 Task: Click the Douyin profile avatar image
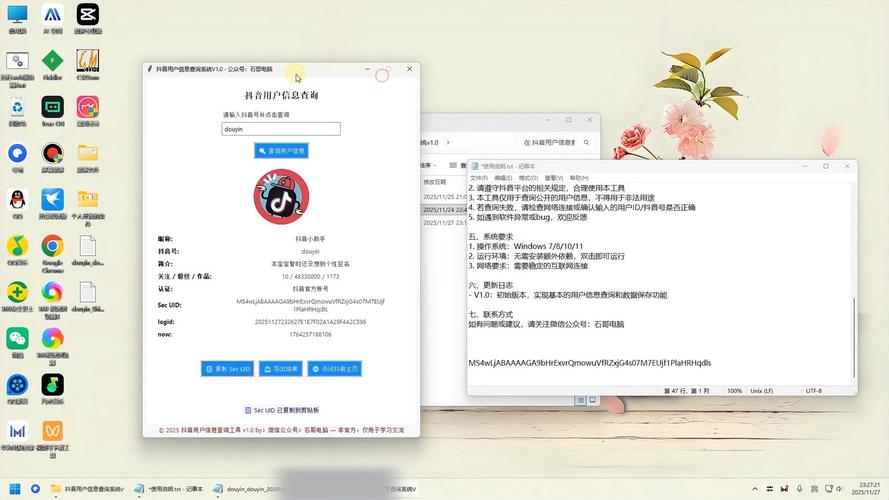(x=281, y=197)
